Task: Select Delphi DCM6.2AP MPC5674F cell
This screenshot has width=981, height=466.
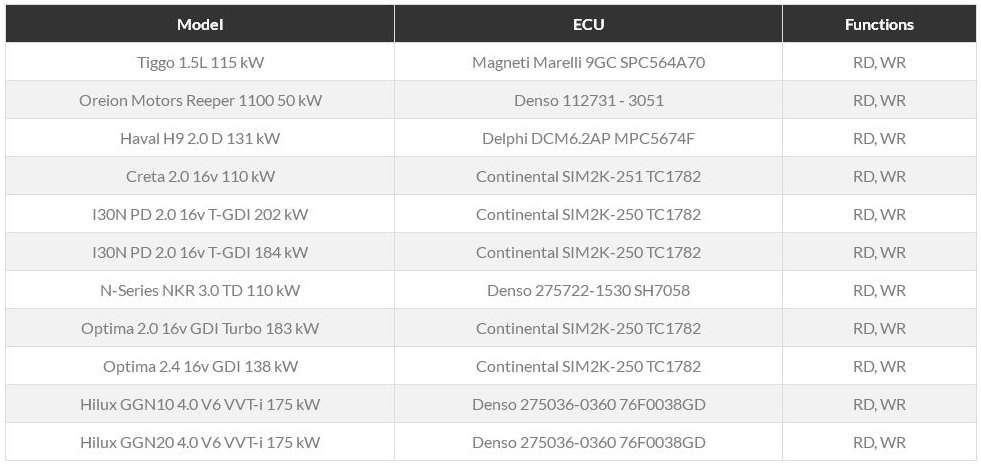Action: point(588,138)
